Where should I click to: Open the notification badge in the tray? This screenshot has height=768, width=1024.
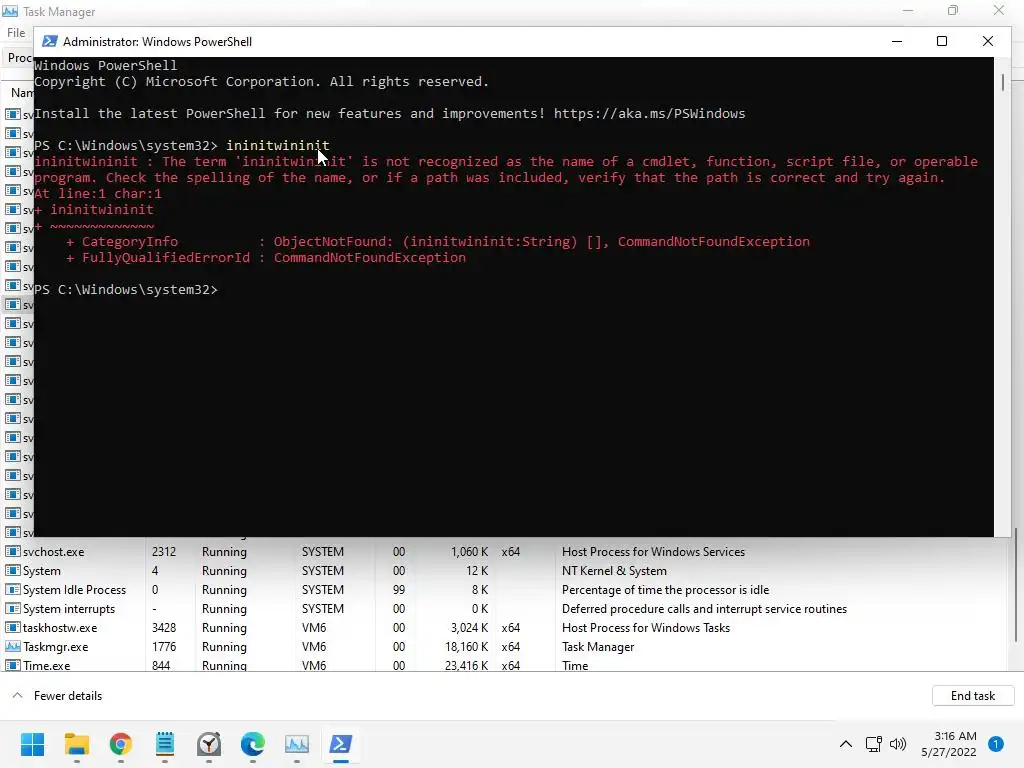click(996, 744)
